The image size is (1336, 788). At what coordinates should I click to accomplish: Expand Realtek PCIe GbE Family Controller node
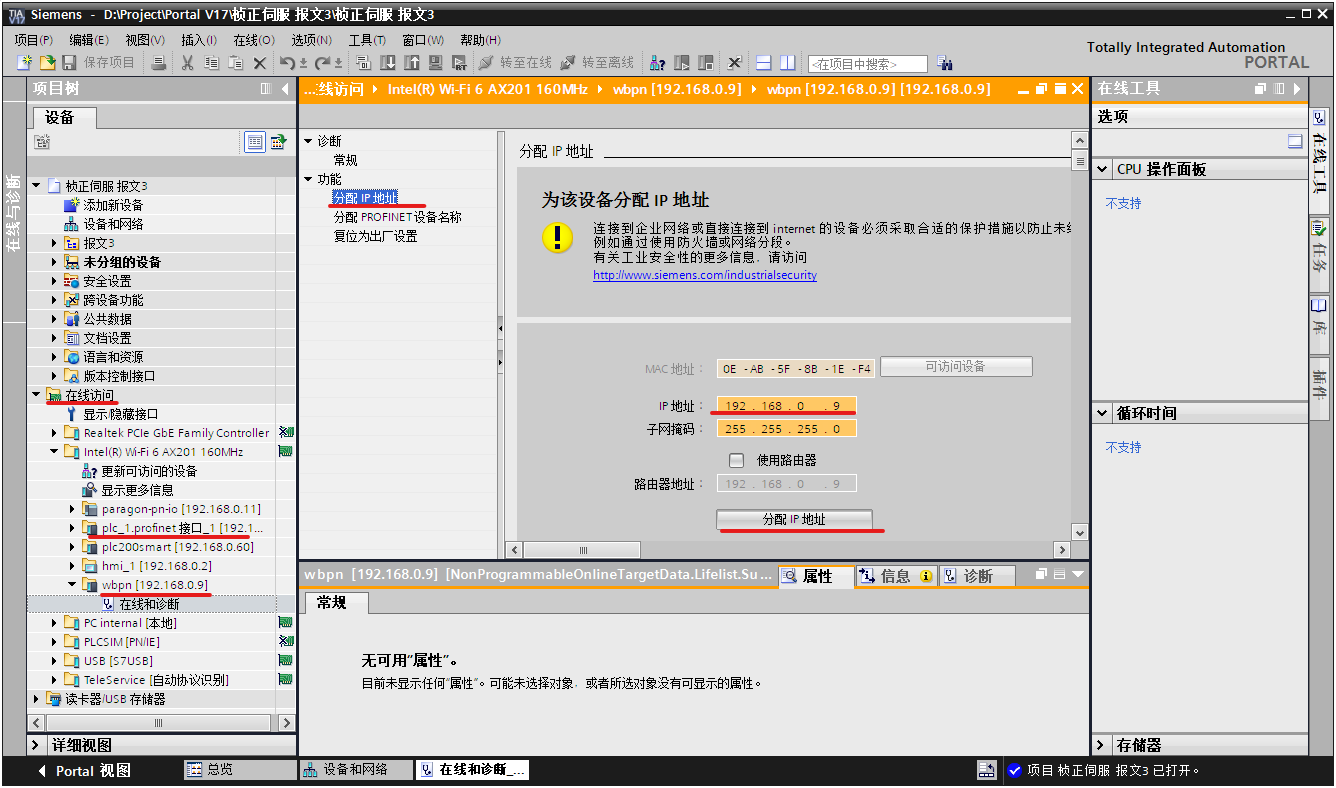pos(55,433)
